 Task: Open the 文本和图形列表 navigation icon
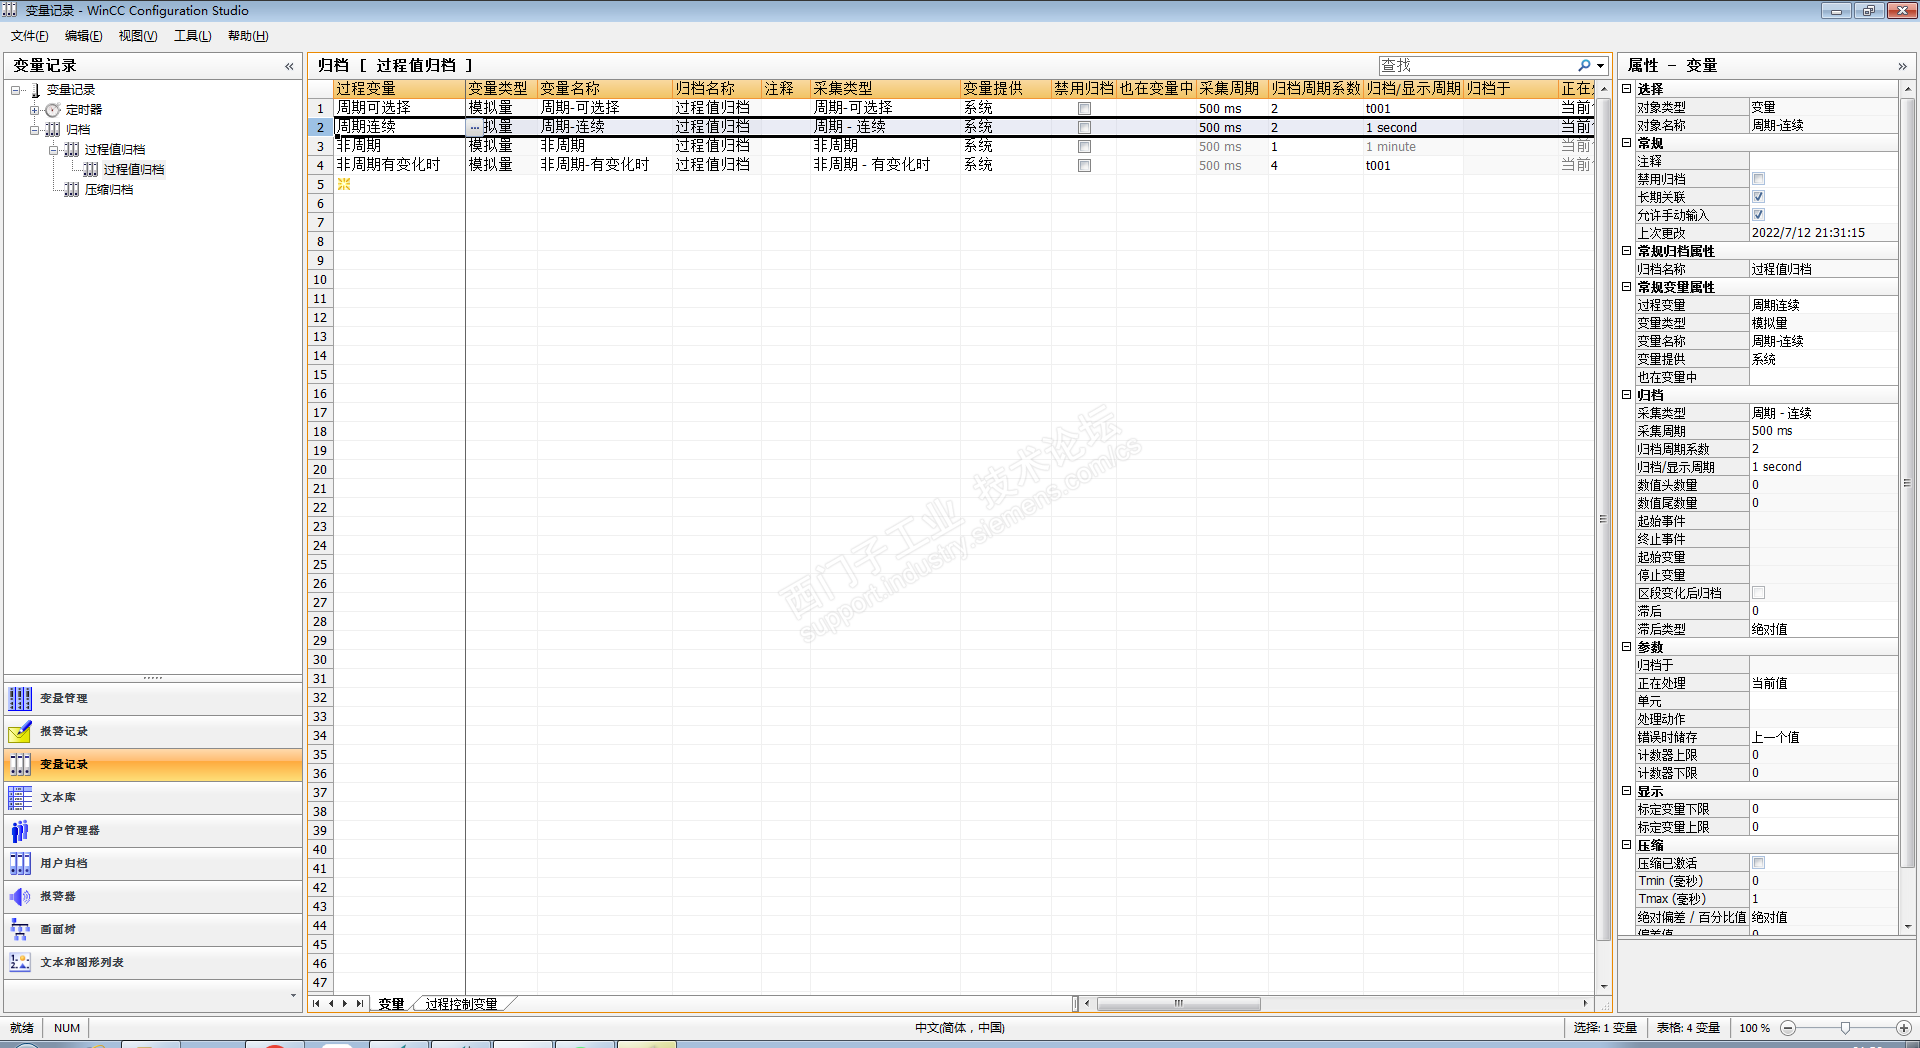(20, 962)
